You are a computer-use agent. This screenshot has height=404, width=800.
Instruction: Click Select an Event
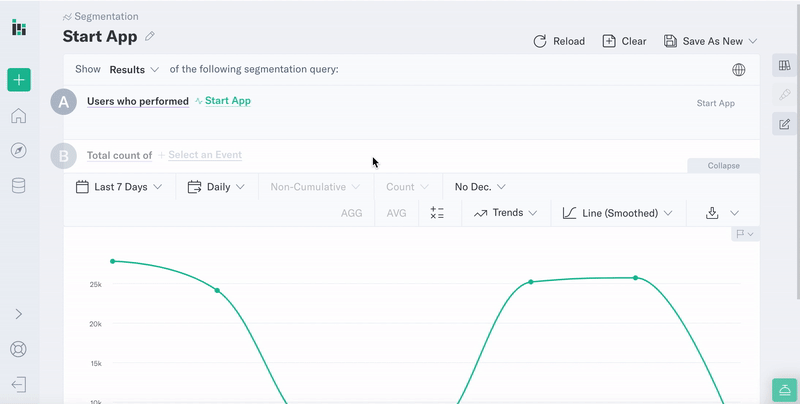[205, 155]
